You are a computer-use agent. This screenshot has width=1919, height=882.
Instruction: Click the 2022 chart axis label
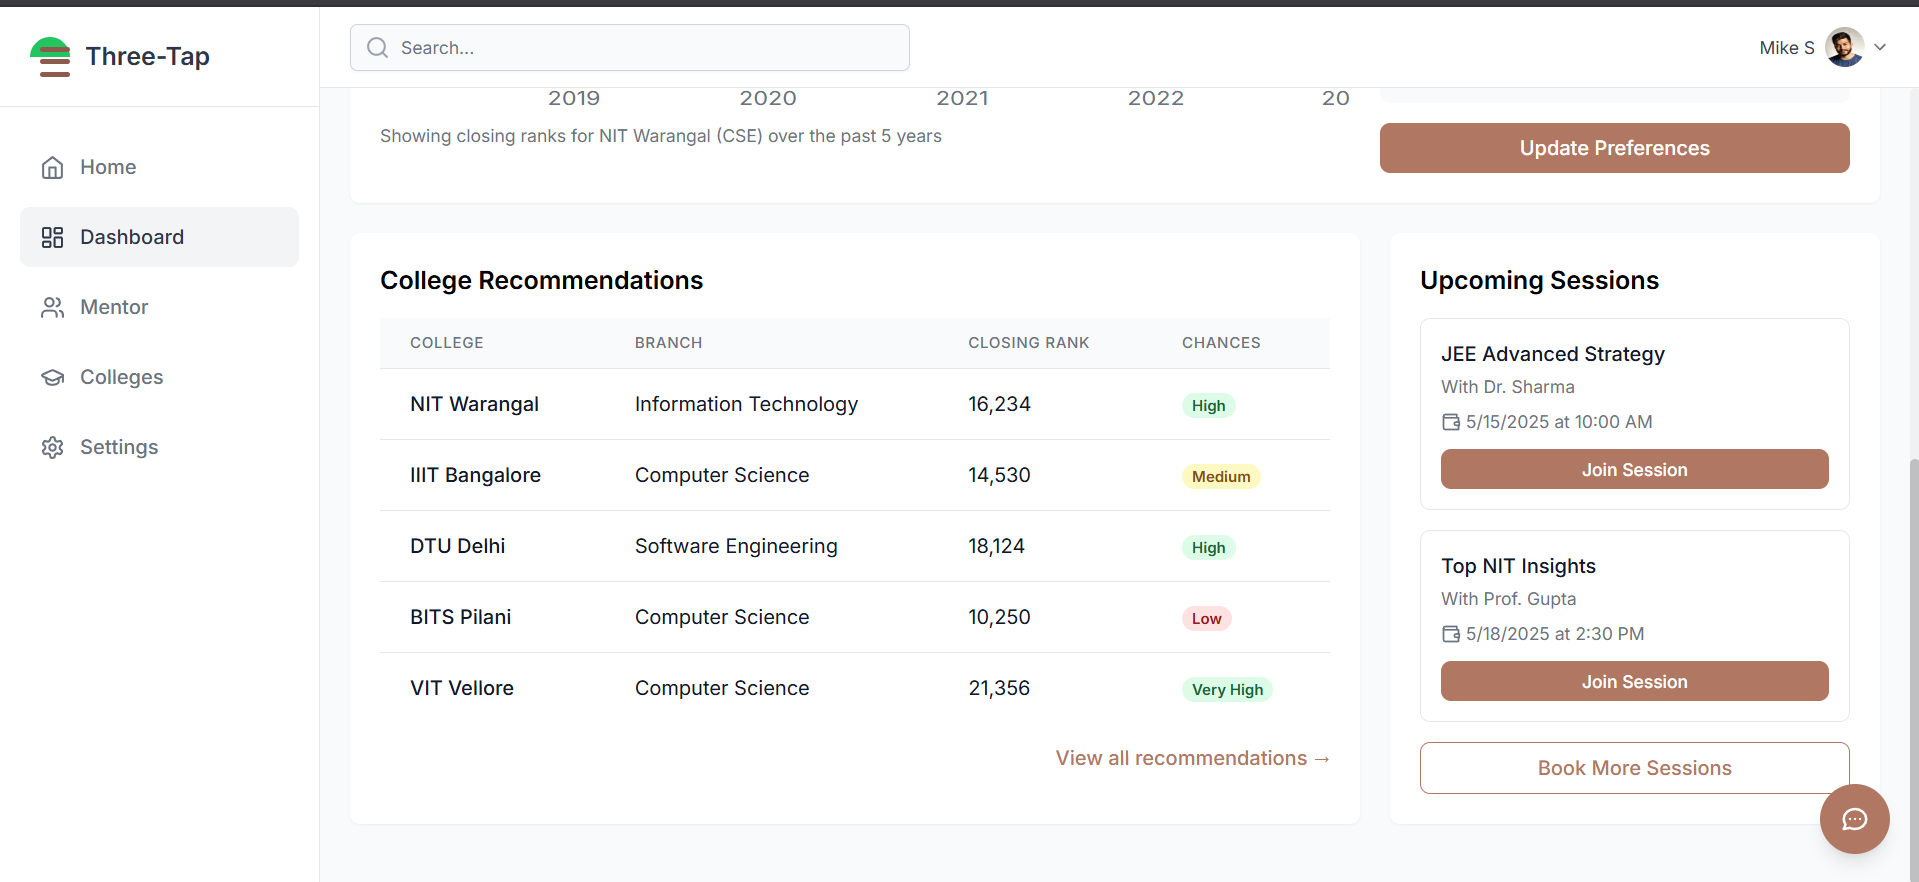[x=1156, y=98]
